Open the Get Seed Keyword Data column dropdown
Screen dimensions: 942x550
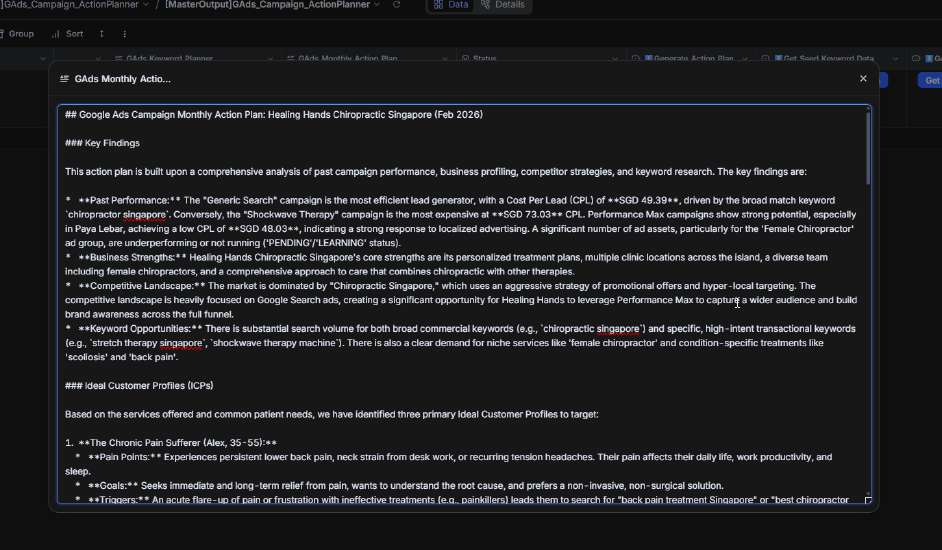pos(895,58)
